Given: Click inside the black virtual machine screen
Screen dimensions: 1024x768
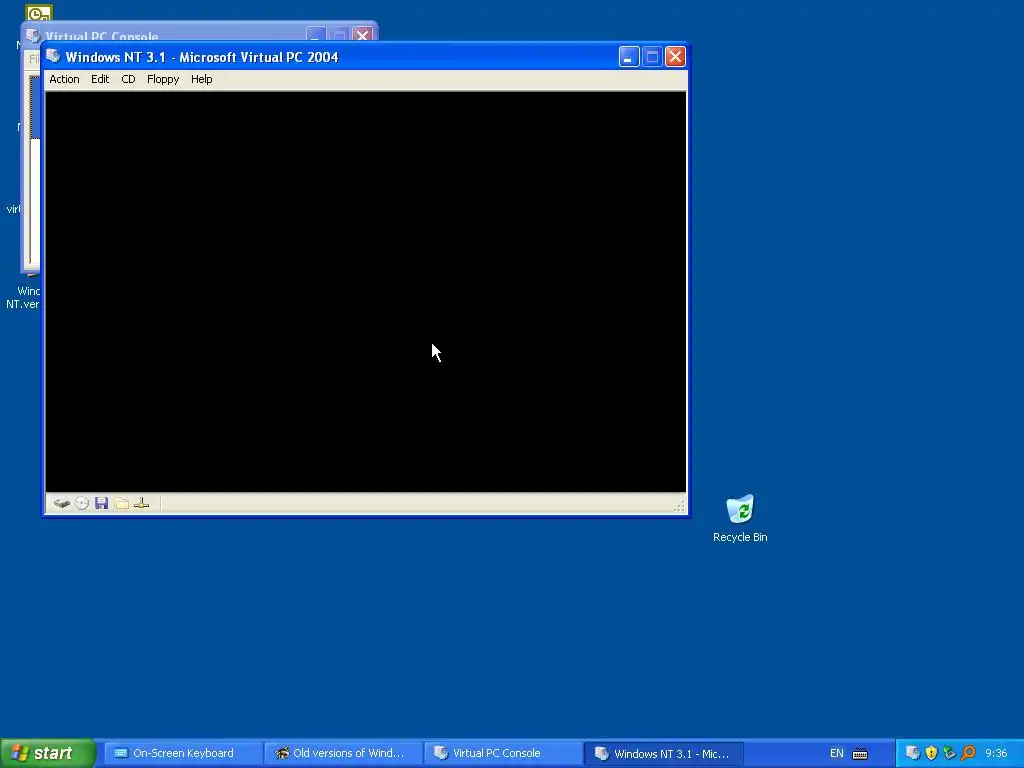Looking at the screenshot, I should [x=366, y=291].
